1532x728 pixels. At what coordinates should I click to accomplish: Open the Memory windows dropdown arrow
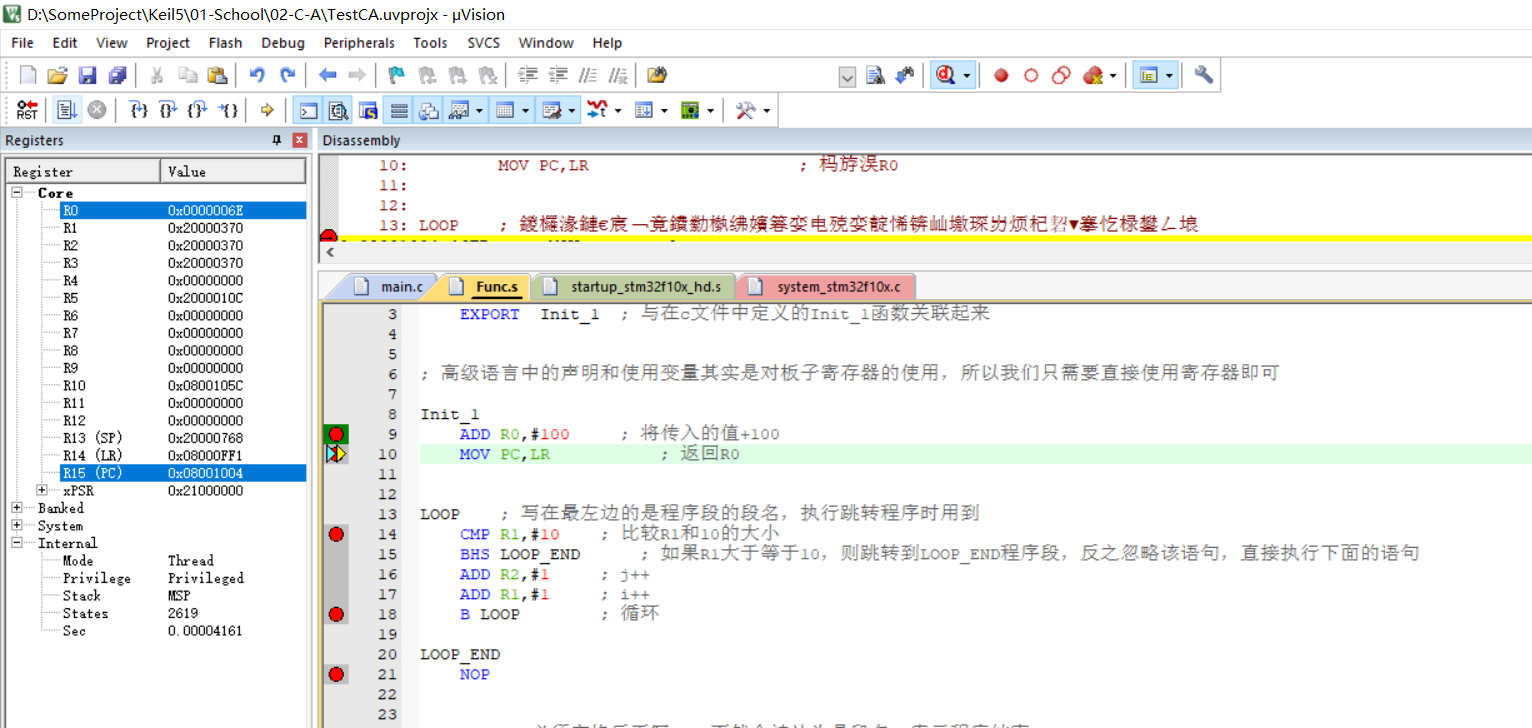pos(525,110)
